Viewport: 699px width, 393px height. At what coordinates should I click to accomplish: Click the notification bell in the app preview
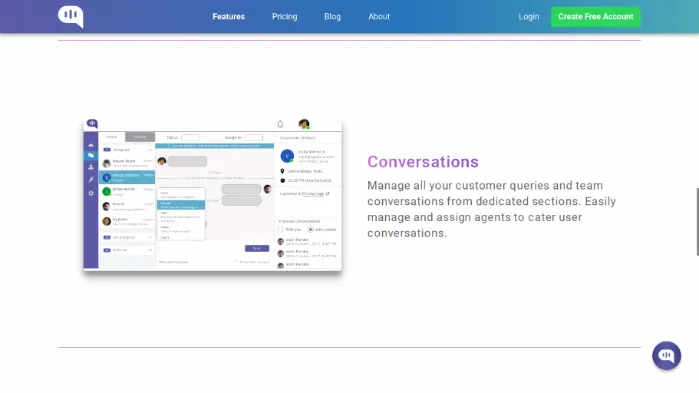pos(280,124)
